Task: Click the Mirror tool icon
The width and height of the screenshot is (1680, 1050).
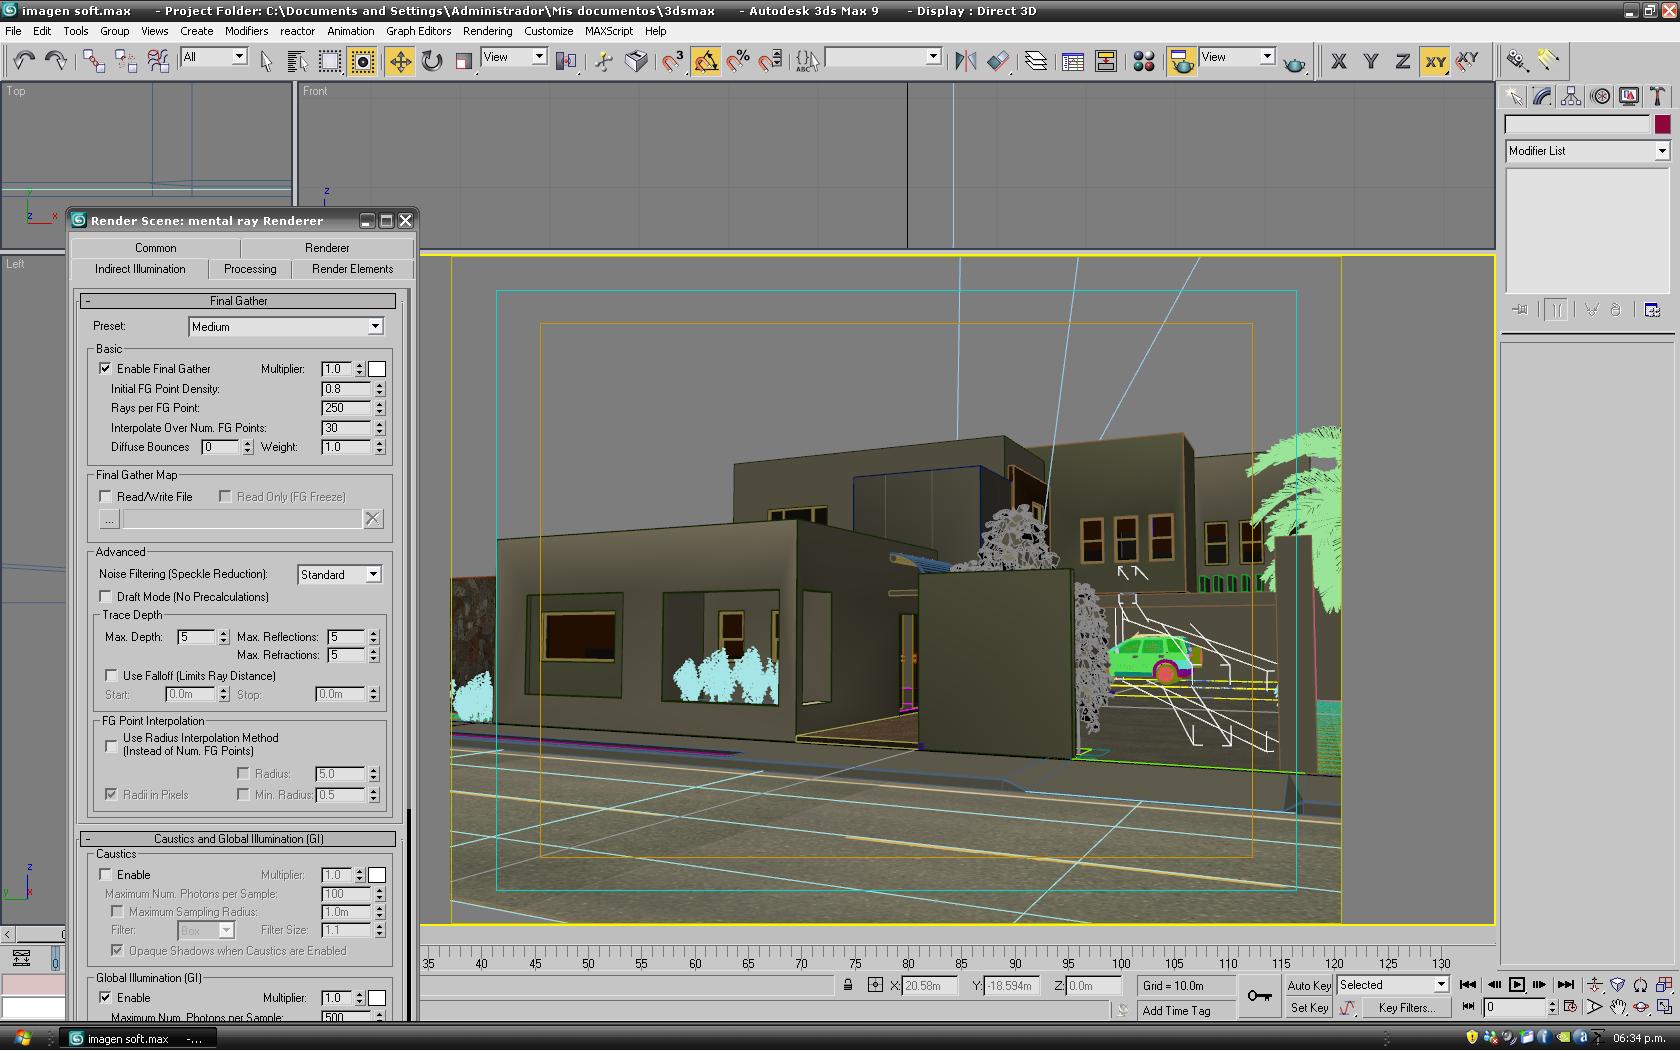Action: (x=965, y=61)
